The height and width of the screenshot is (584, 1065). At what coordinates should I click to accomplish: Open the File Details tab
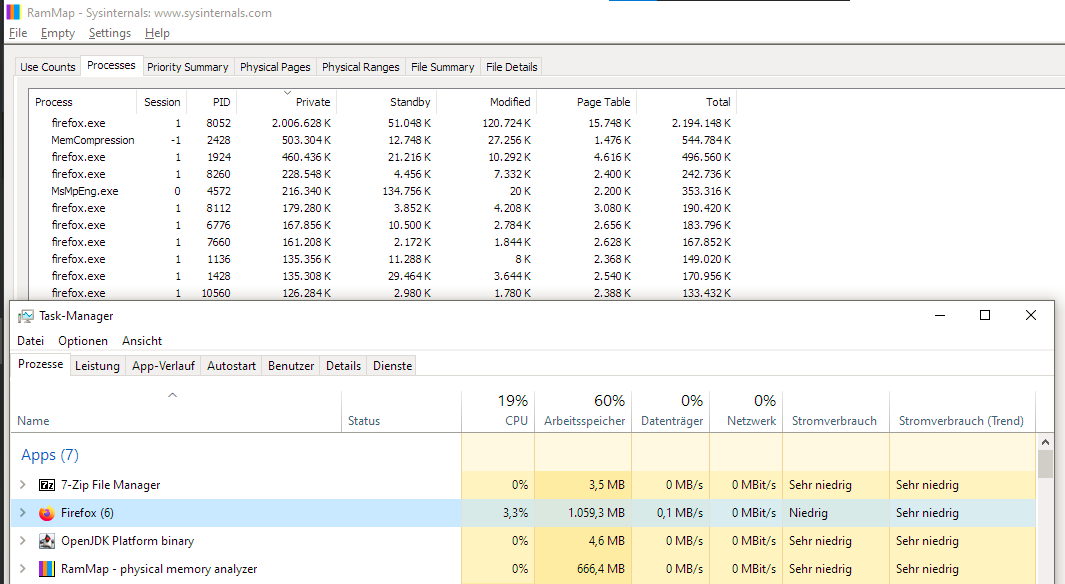click(511, 67)
